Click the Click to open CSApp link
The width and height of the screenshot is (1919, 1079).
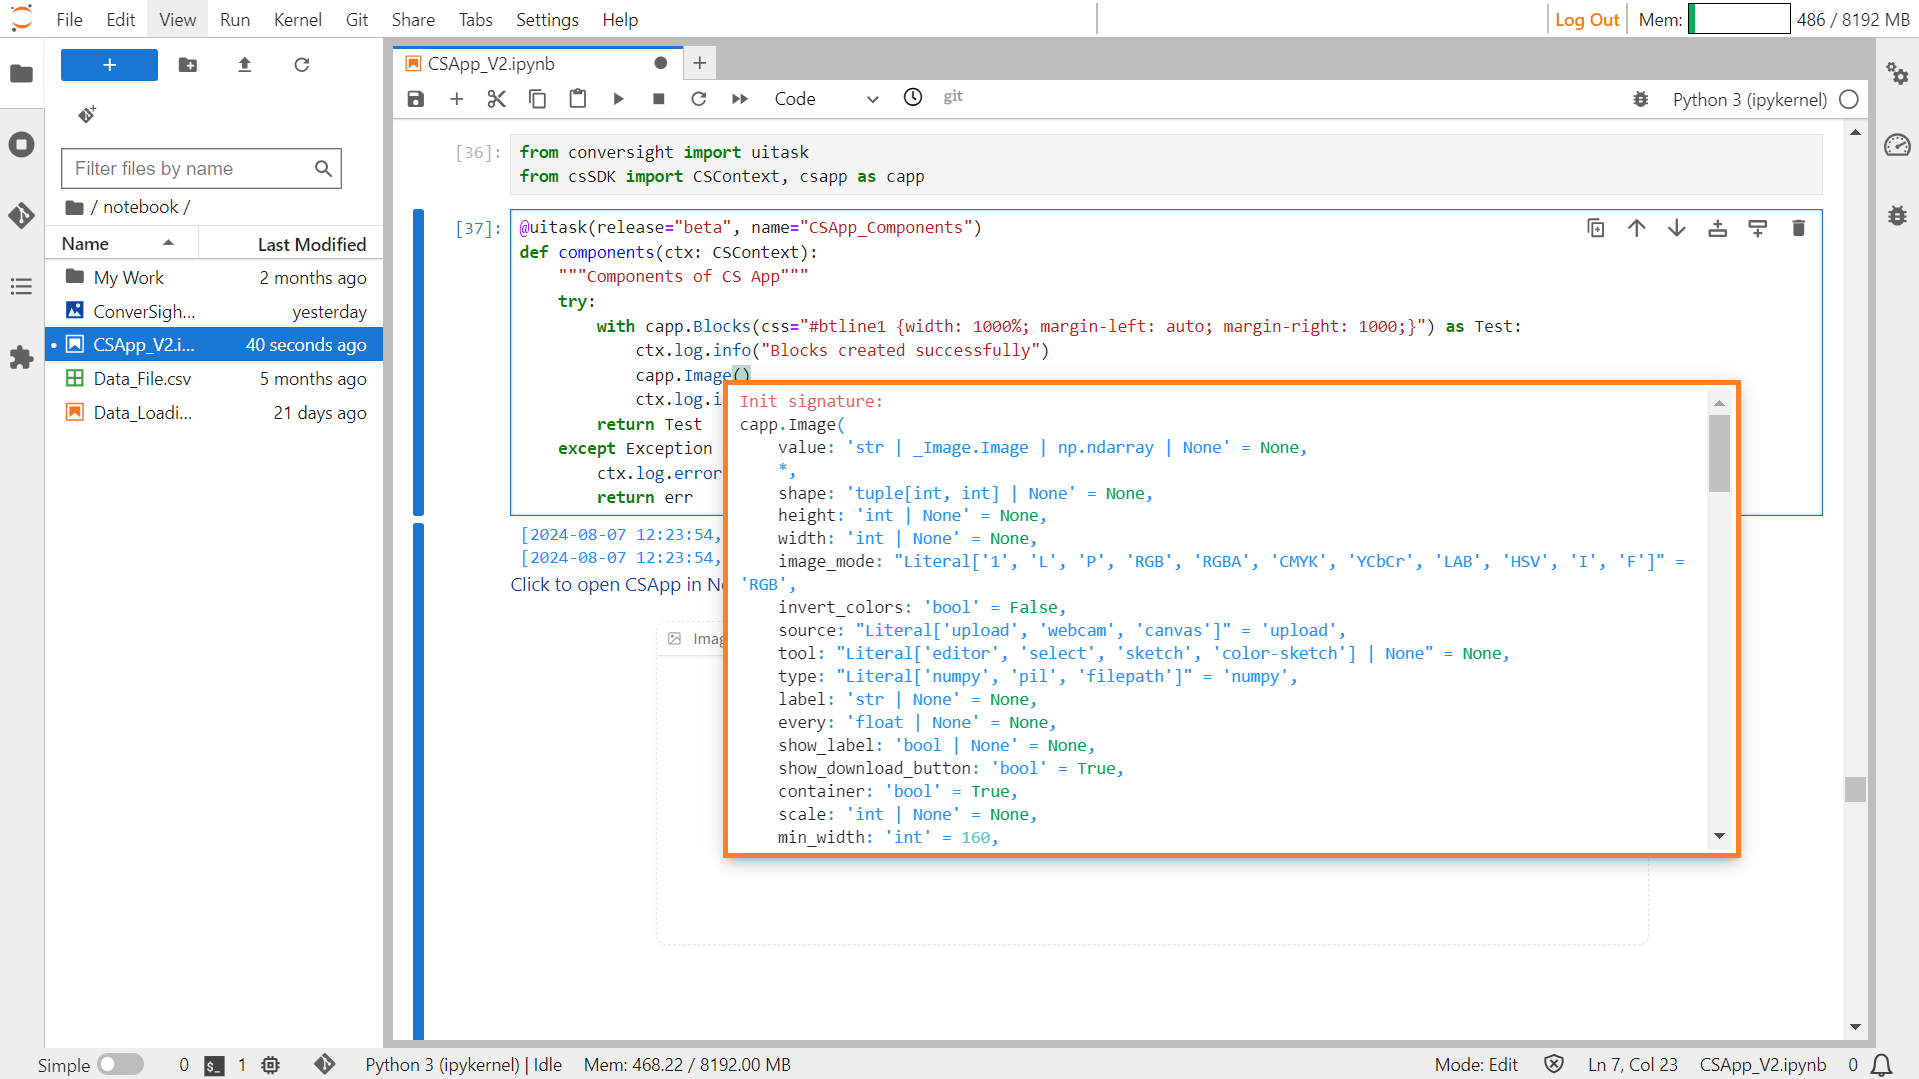[616, 585]
